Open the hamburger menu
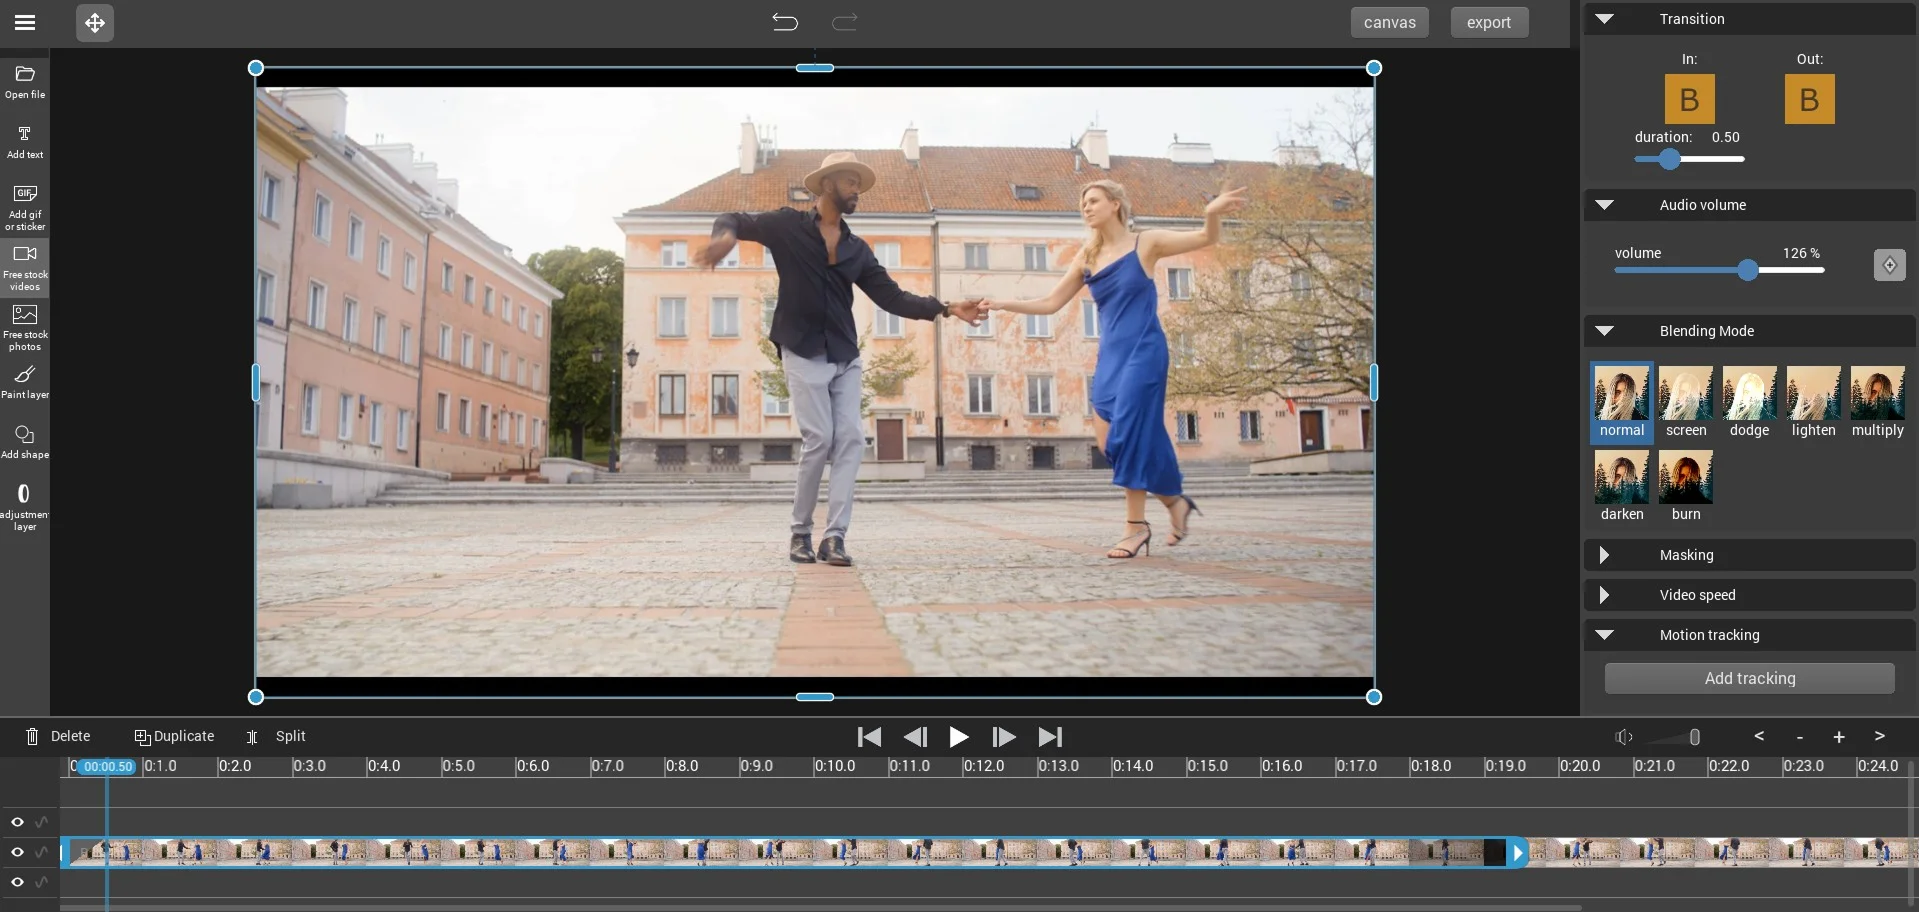The width and height of the screenshot is (1919, 912). [25, 22]
